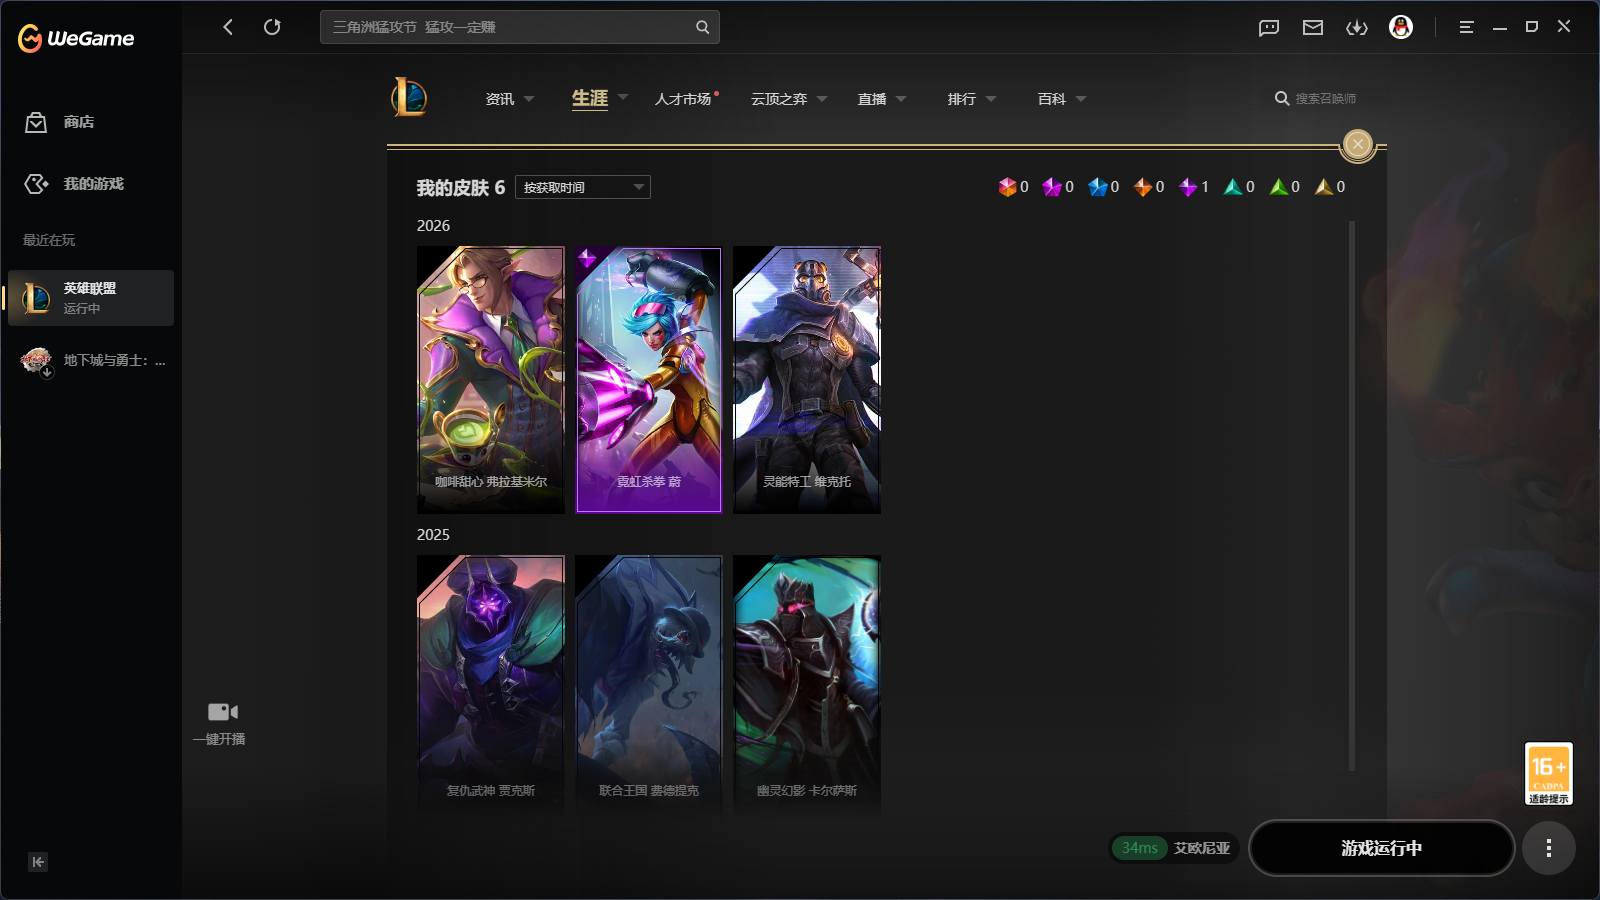Click the 商店 shop bag icon
The width and height of the screenshot is (1600, 900).
[x=36, y=122]
